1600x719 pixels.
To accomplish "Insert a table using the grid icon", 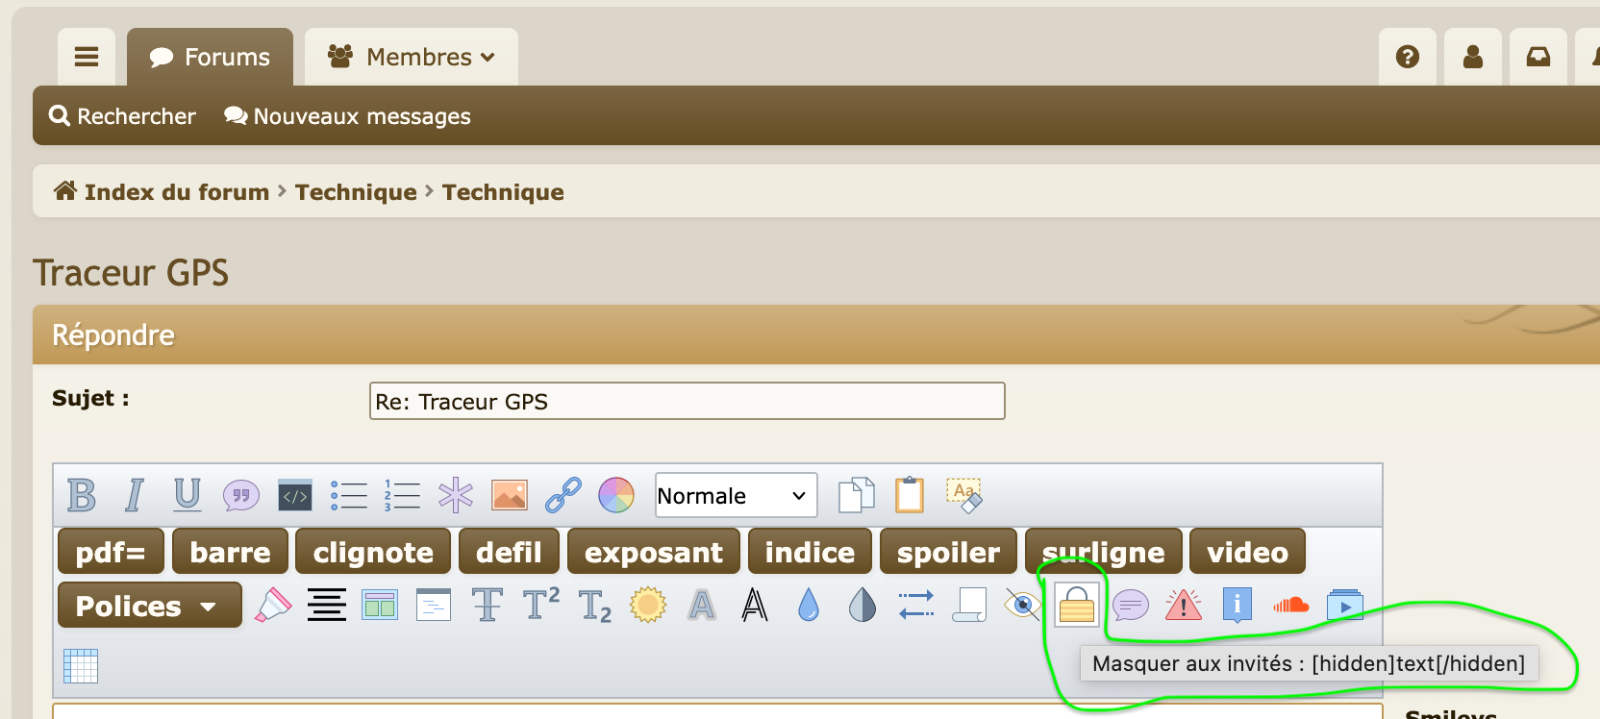I will pyautogui.click(x=80, y=665).
